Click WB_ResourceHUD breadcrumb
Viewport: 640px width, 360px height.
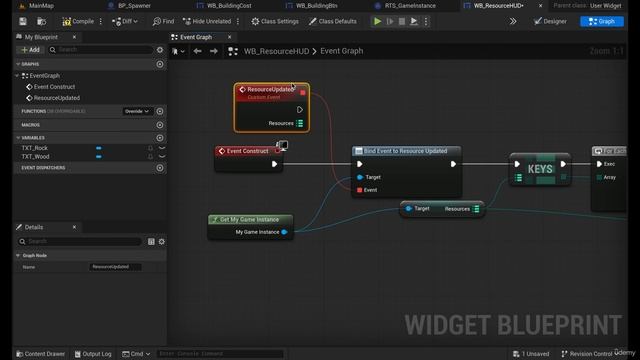[276, 51]
